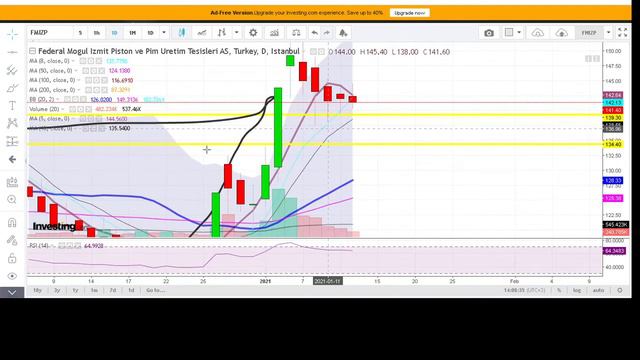640x360 pixels.
Task: Collapse the bottom-left chevron panel button
Action: click(x=12, y=292)
